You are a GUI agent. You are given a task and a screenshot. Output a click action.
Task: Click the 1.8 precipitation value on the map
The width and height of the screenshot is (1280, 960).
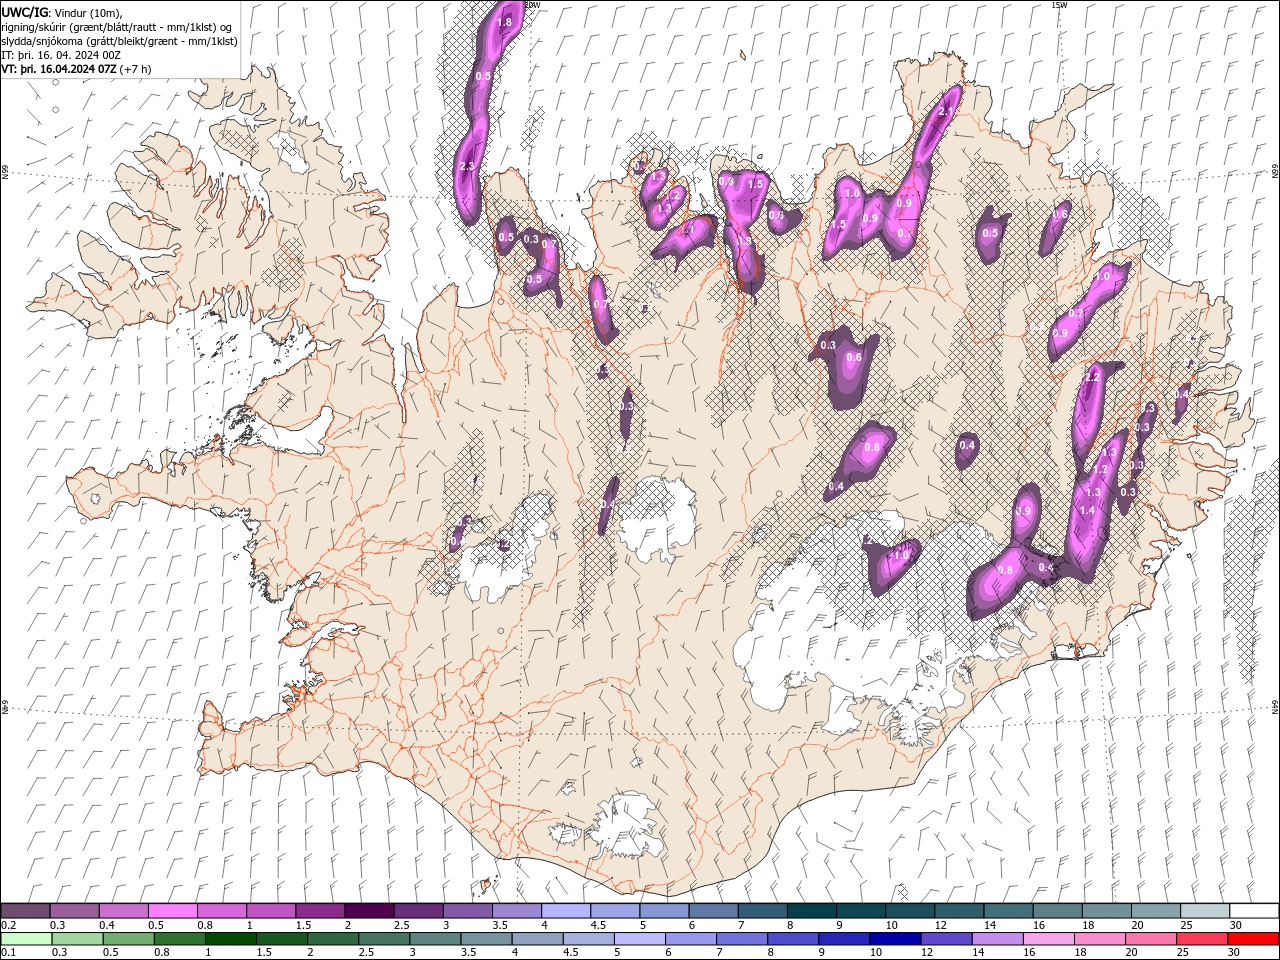(504, 22)
